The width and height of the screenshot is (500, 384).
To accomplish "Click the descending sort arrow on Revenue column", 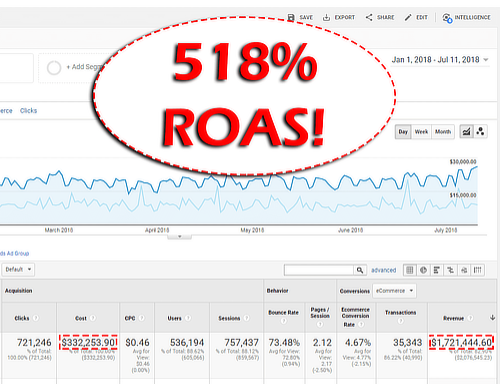I will pyautogui.click(x=492, y=318).
